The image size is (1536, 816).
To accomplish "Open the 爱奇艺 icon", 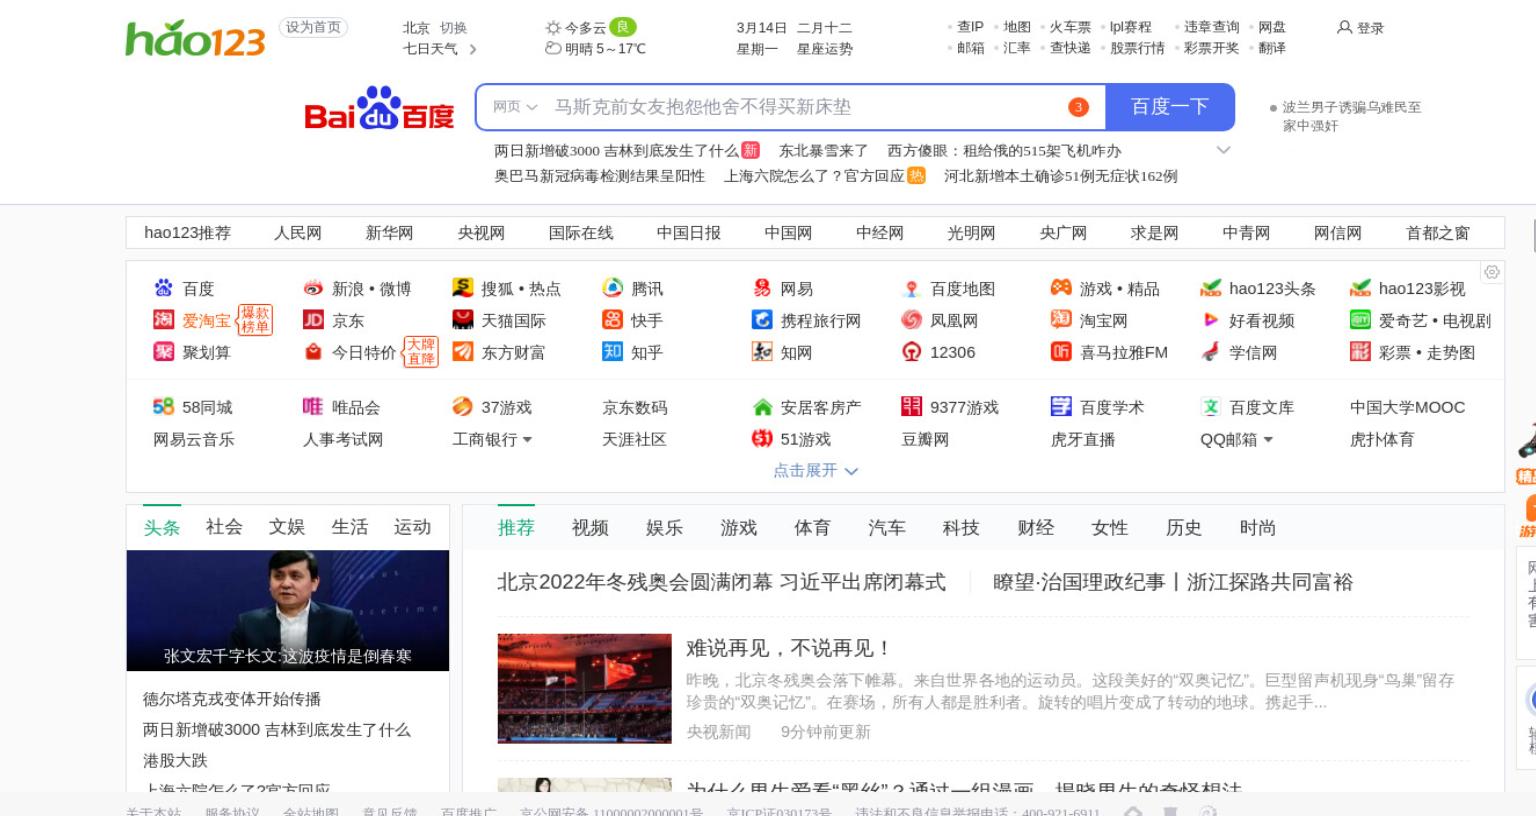I will pyautogui.click(x=1360, y=320).
